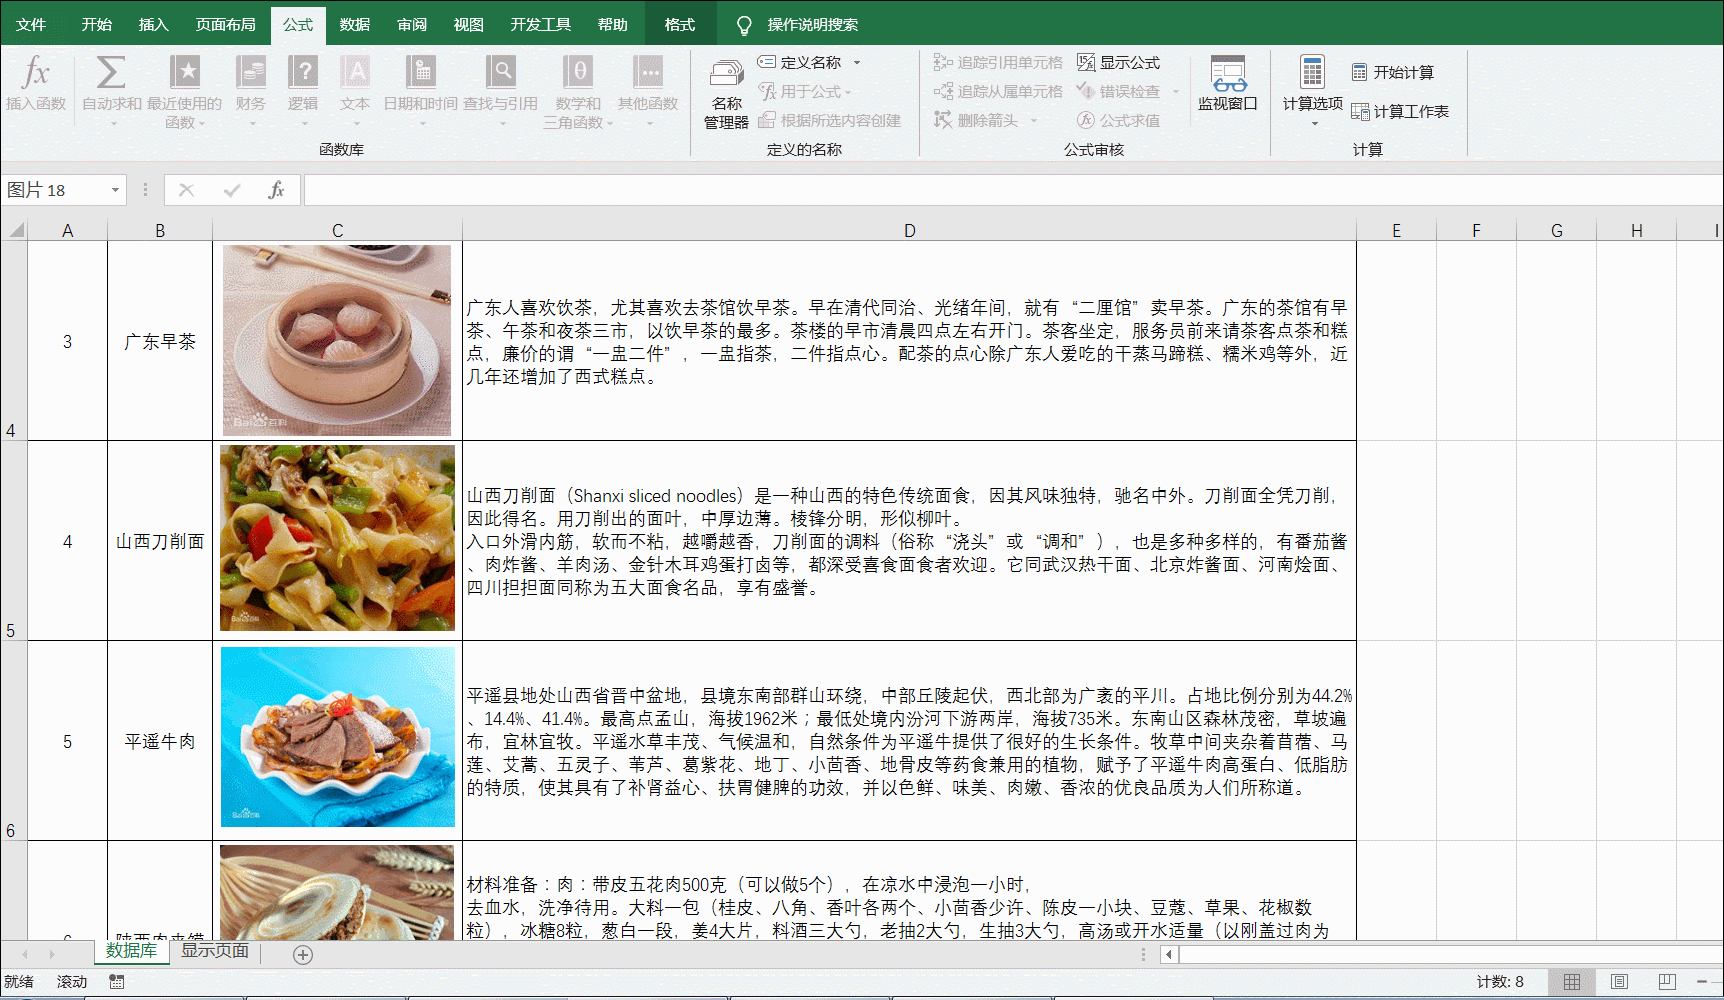Viewport: 1724px width, 1000px height.
Task: Click the Select All corner triangle
Action: (x=16, y=230)
